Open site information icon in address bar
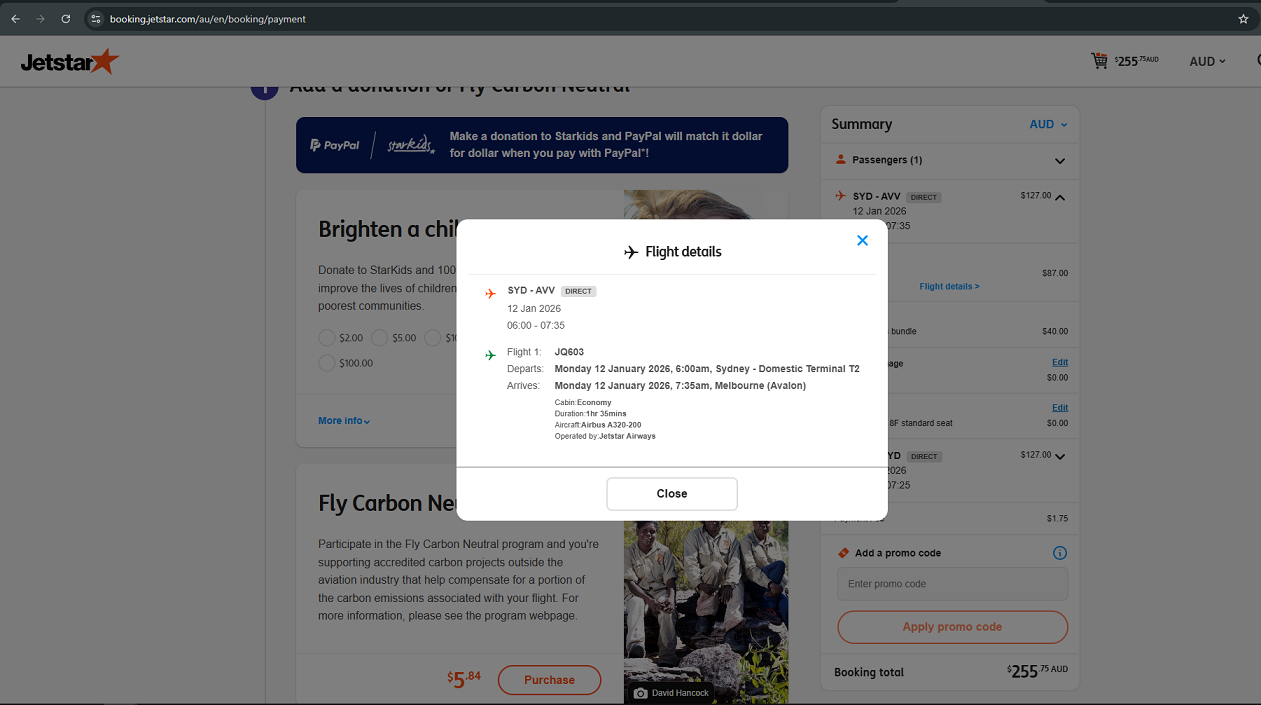Viewport: 1261px width, 705px height. tap(95, 19)
